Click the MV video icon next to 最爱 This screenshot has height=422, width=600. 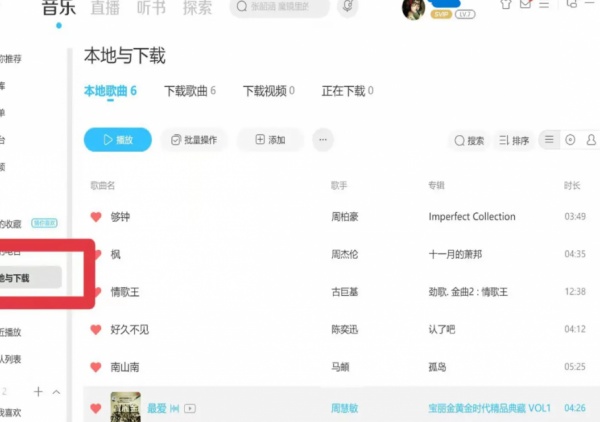tap(190, 408)
